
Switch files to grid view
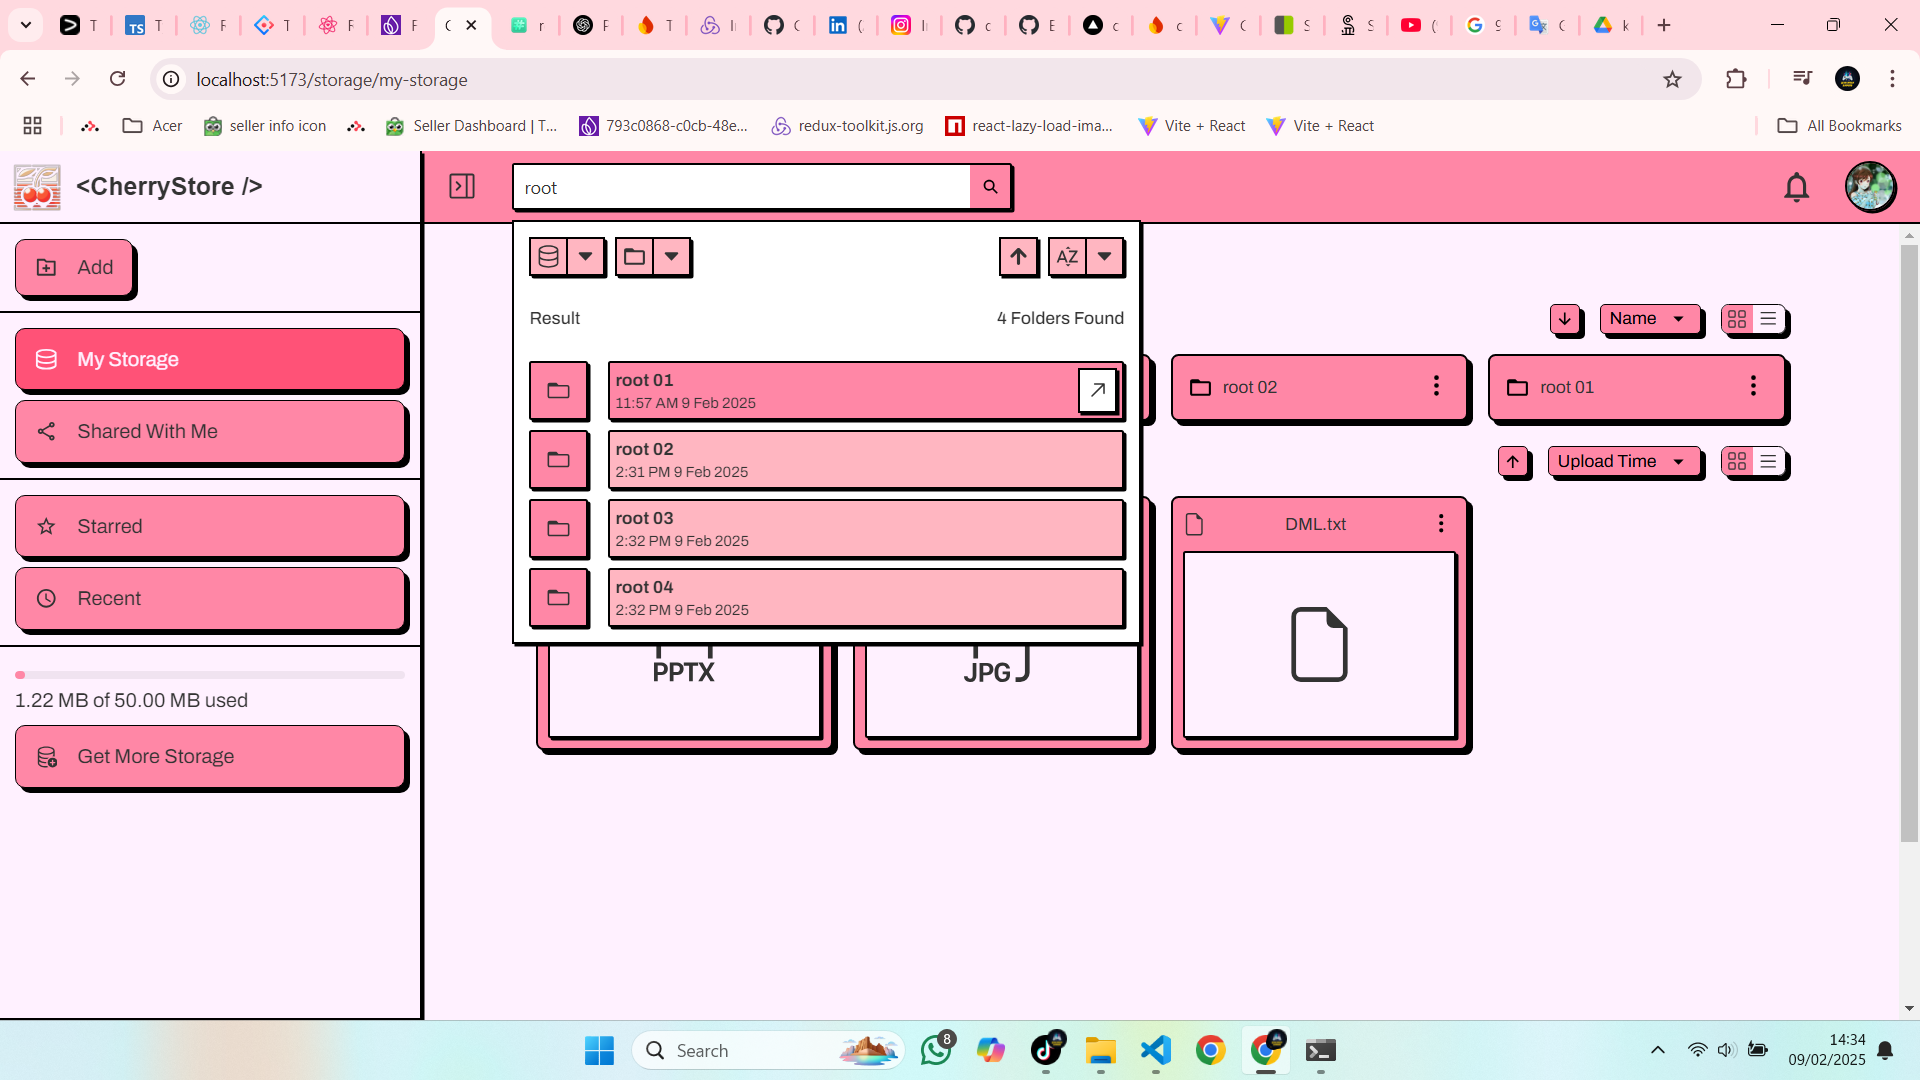point(1737,461)
